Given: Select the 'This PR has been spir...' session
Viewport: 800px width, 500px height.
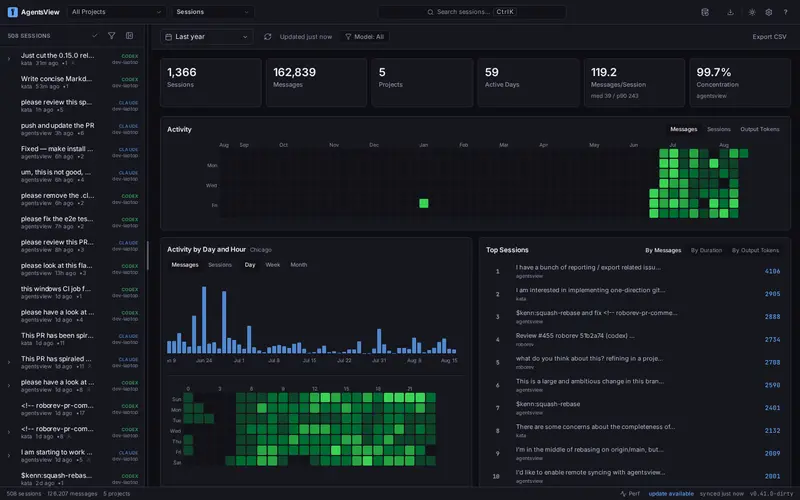Looking at the screenshot, I should pyautogui.click(x=72, y=339).
